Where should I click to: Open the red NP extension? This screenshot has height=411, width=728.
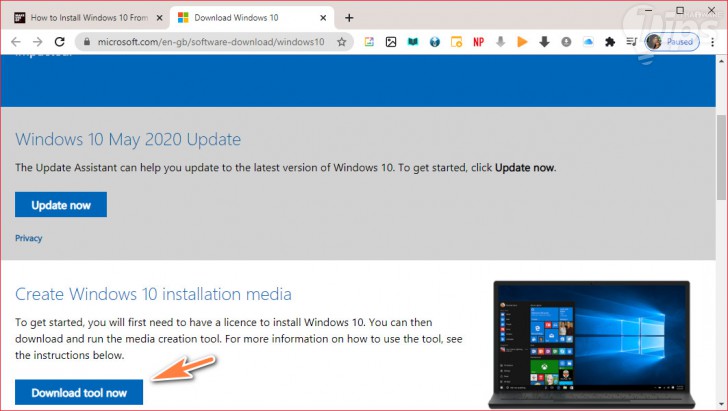tap(478, 42)
